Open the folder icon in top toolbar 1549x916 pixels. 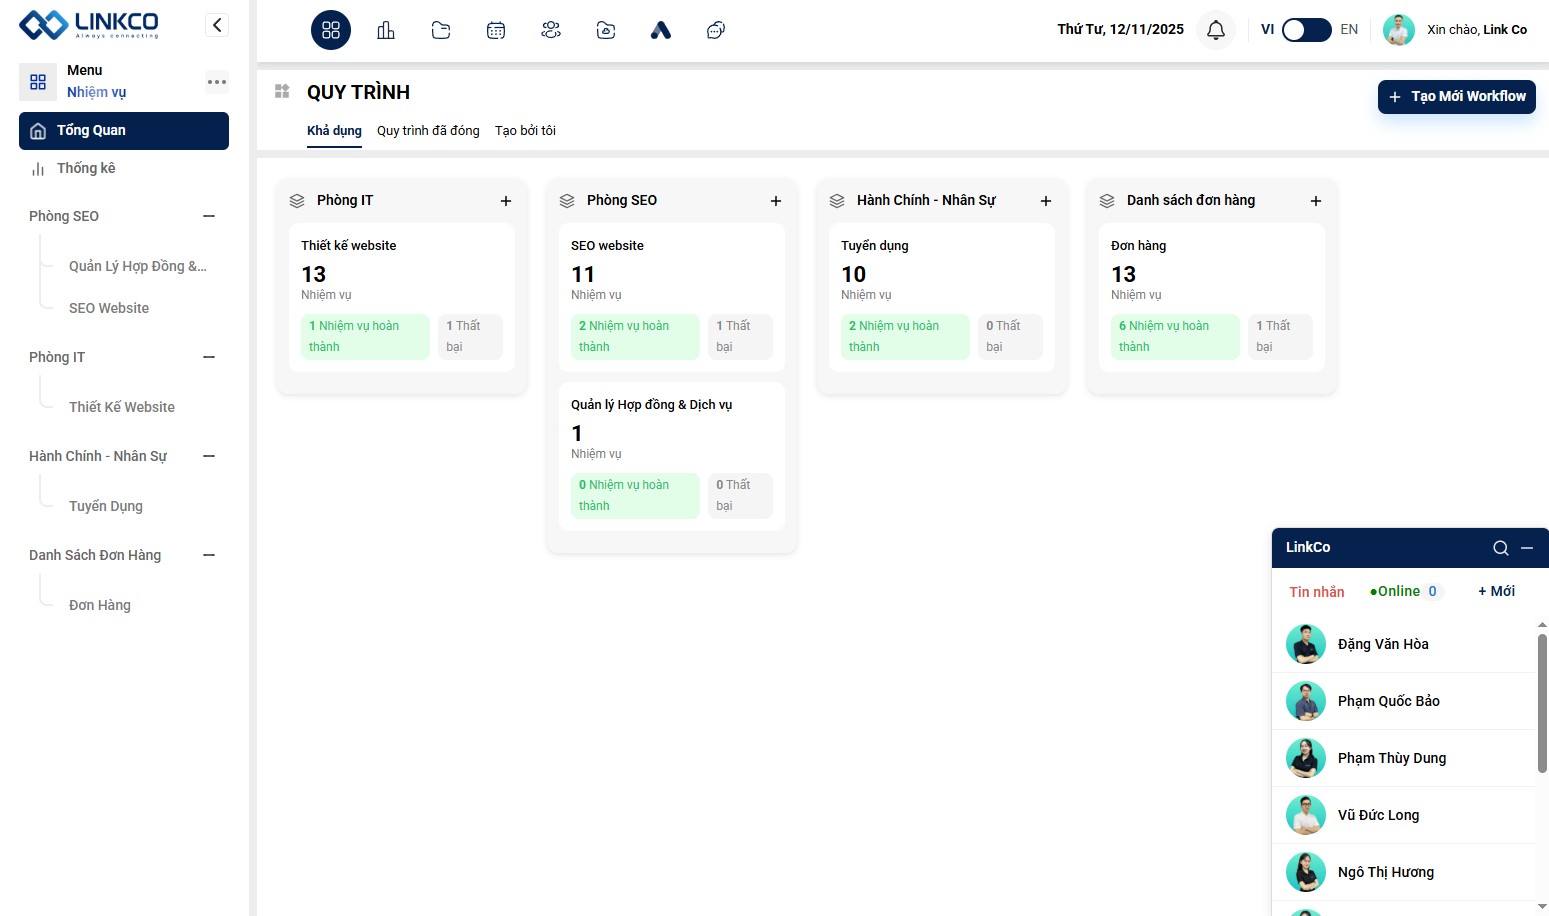(x=441, y=30)
